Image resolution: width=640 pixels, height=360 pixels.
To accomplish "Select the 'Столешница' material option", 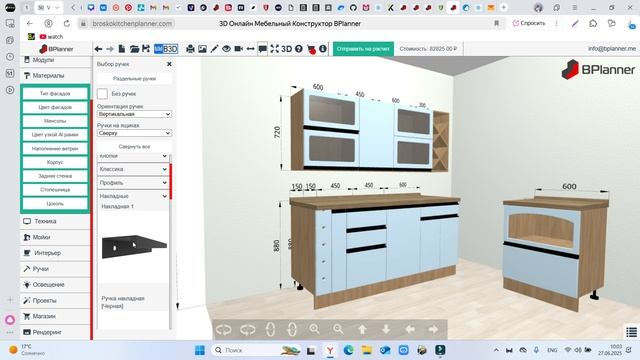I will tap(55, 190).
